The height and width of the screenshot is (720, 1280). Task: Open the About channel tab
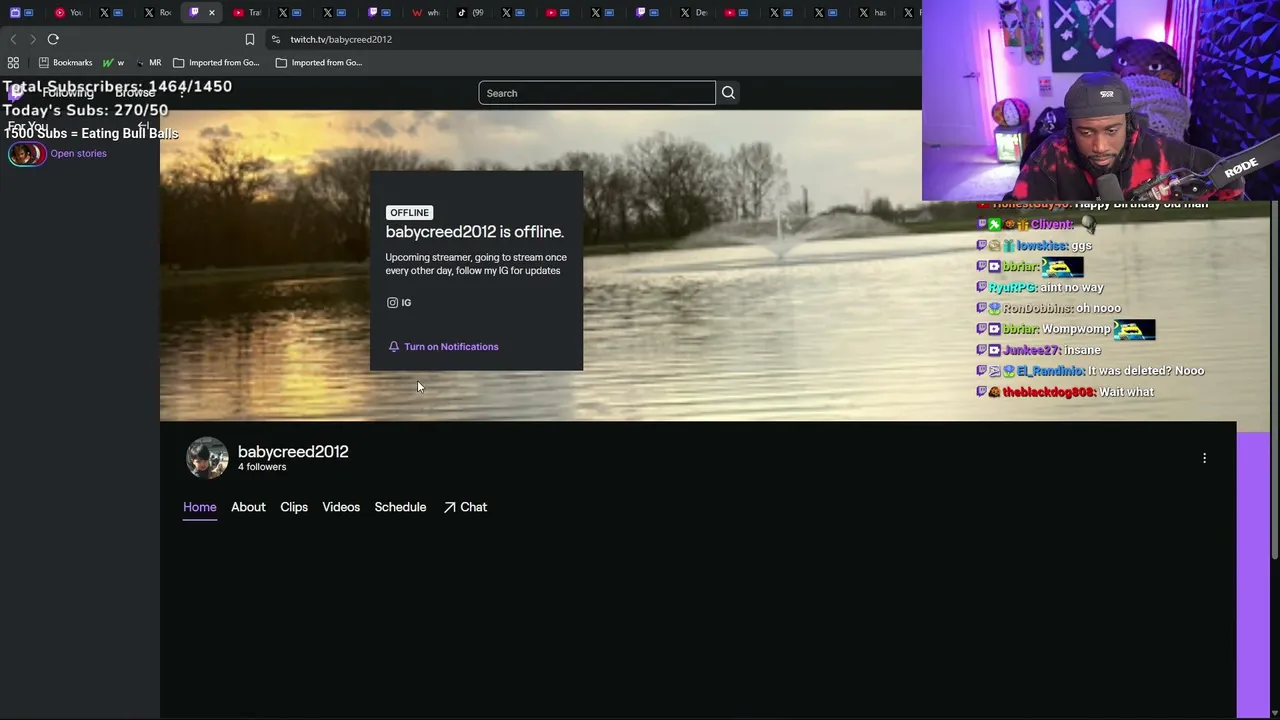click(248, 507)
